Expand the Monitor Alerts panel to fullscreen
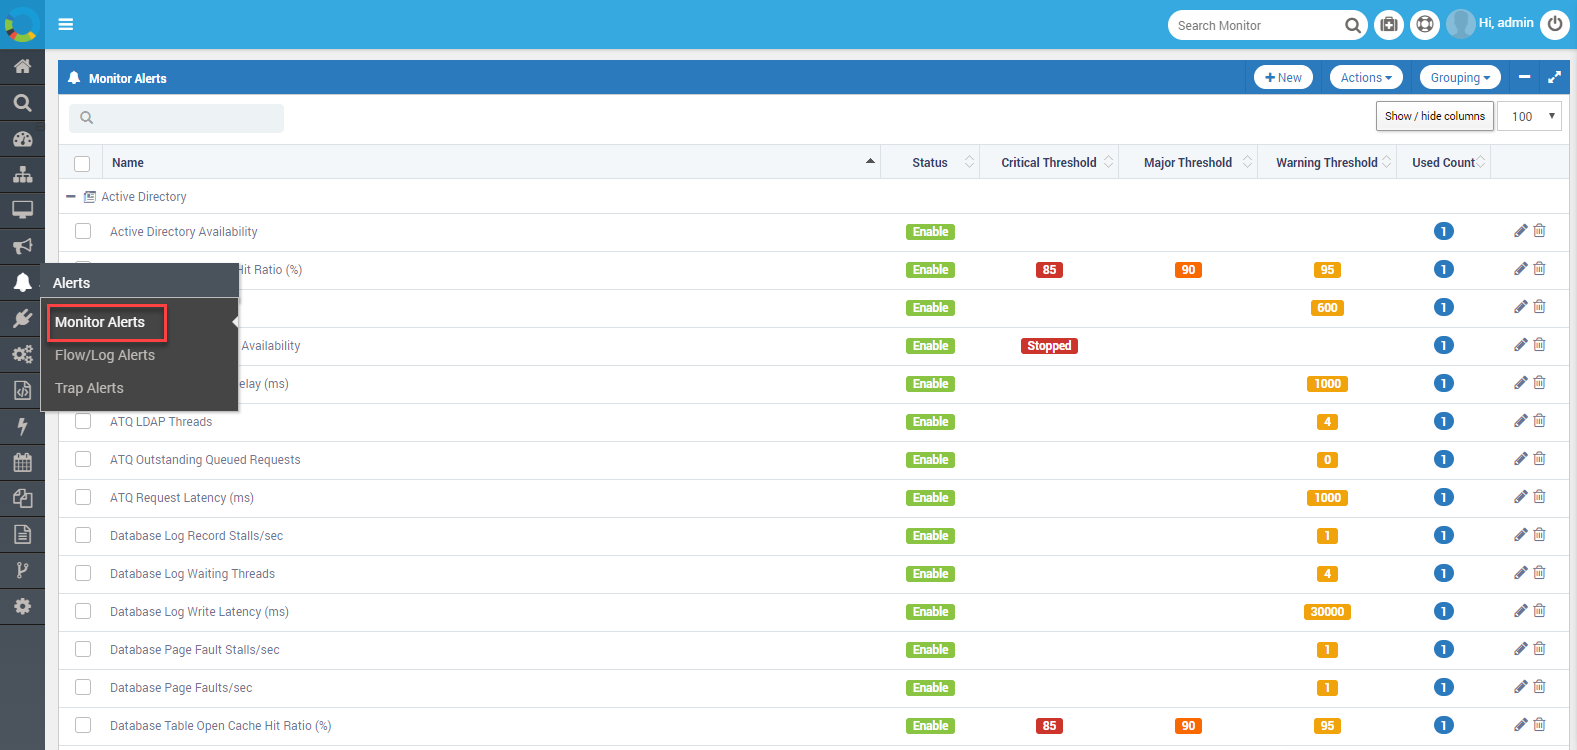Image resolution: width=1577 pixels, height=750 pixels. (x=1554, y=77)
